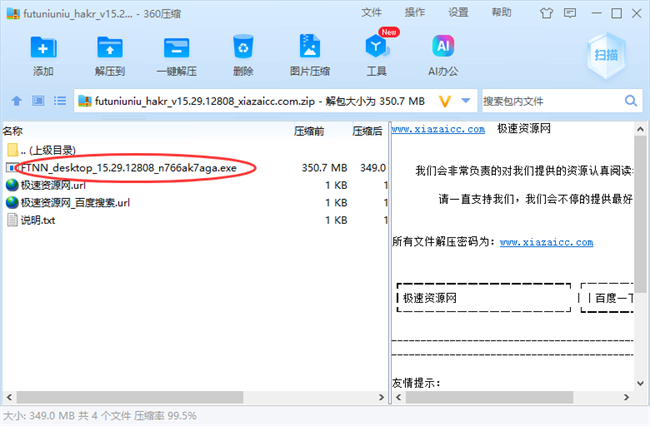Click preview pane vertical scrollbar thumb
The image size is (650, 426).
tap(640, 214)
